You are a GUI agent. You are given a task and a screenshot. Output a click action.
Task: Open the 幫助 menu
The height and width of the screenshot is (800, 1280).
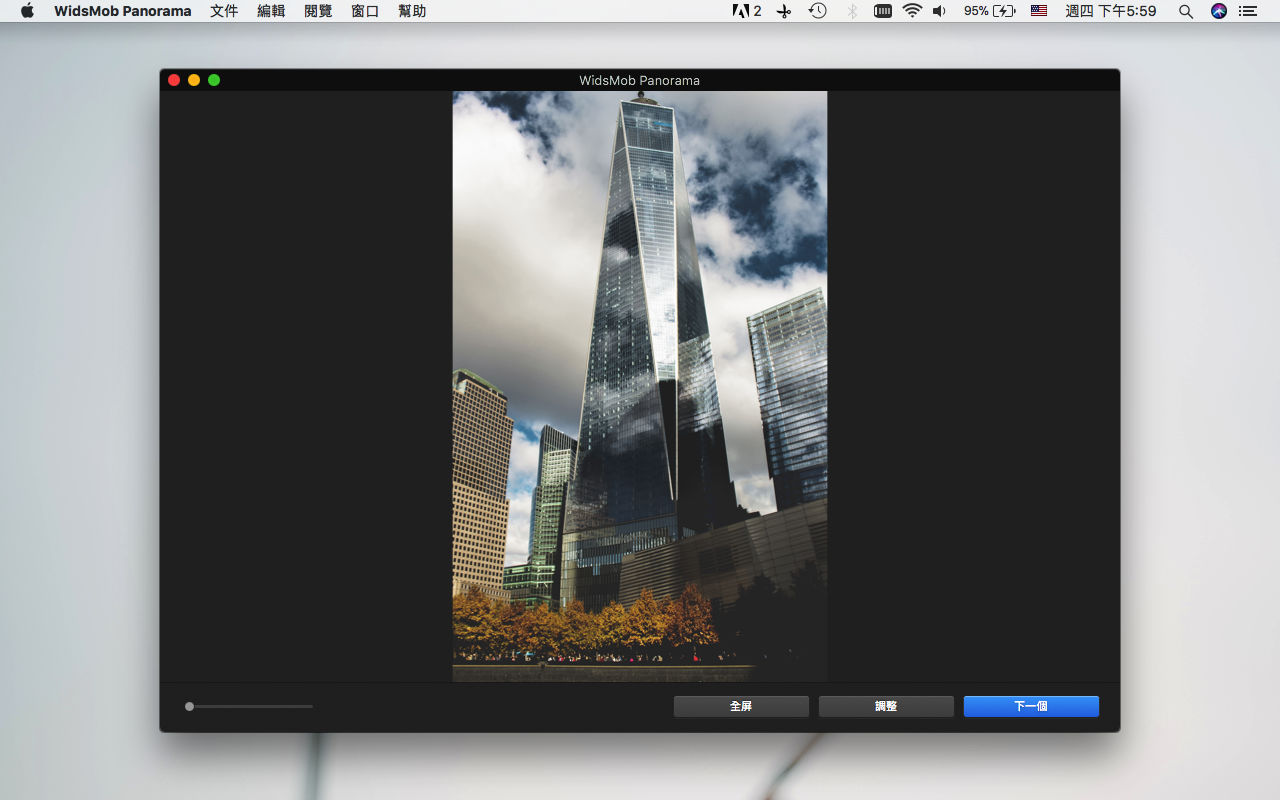coord(412,11)
